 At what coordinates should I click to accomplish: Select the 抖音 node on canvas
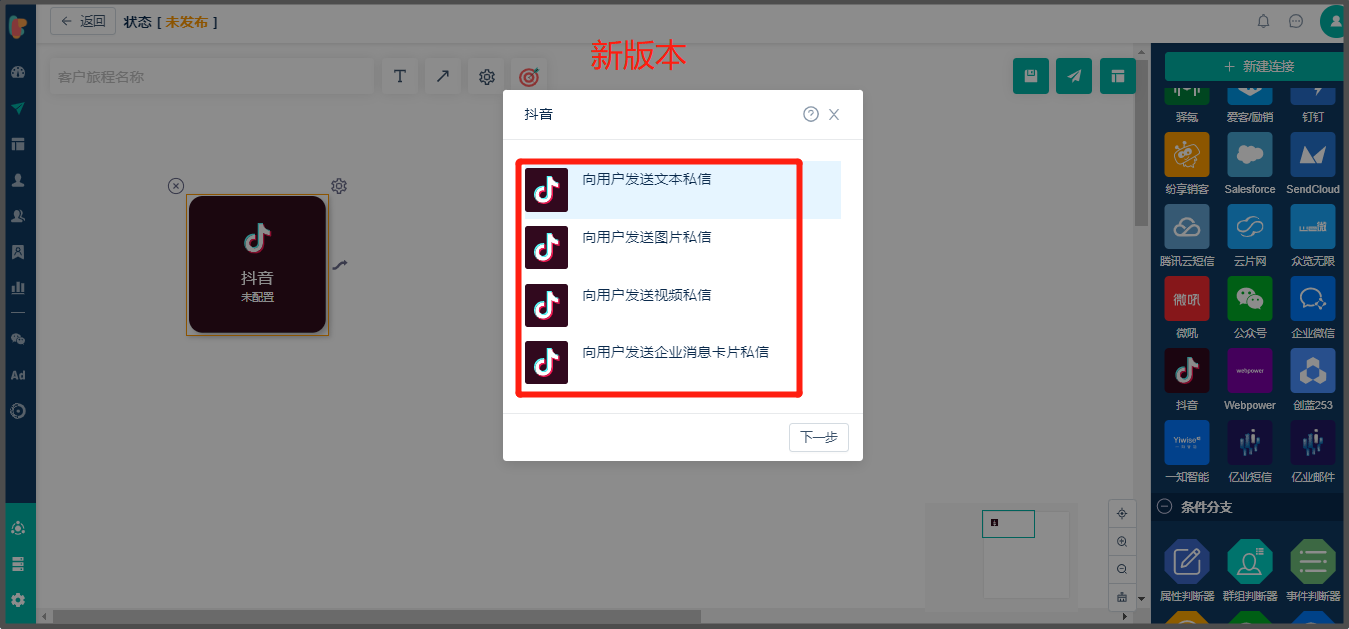point(257,265)
